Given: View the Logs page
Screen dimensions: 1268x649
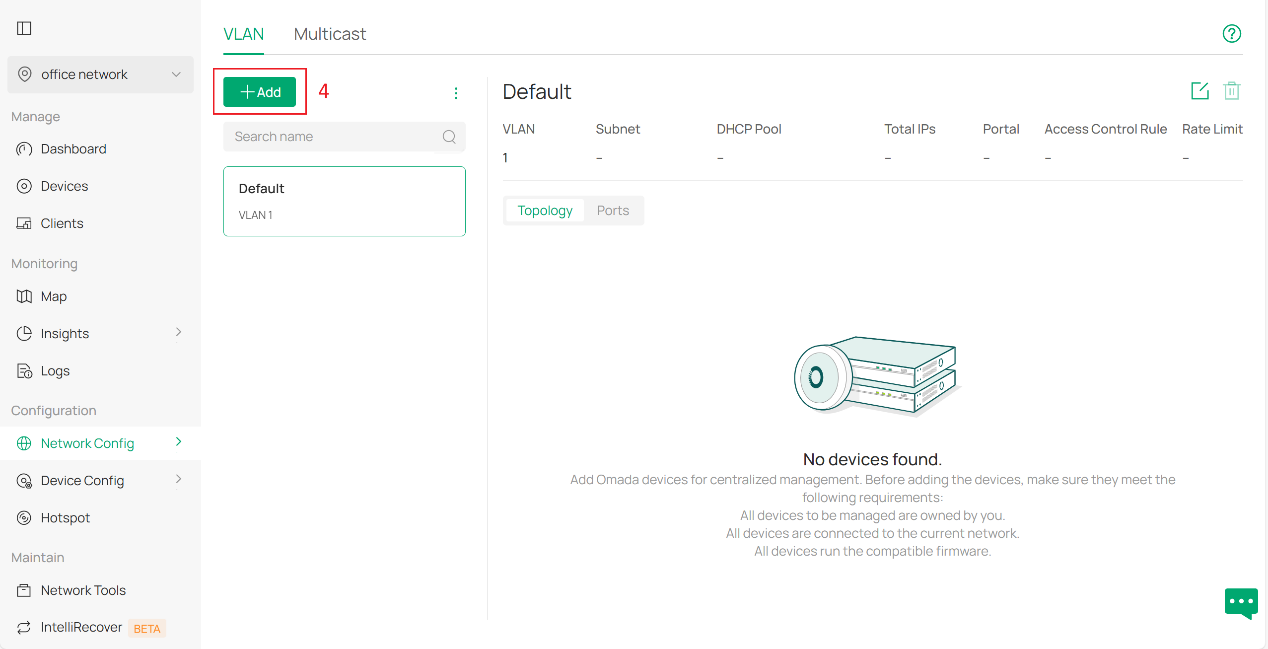Looking at the screenshot, I should click(54, 370).
